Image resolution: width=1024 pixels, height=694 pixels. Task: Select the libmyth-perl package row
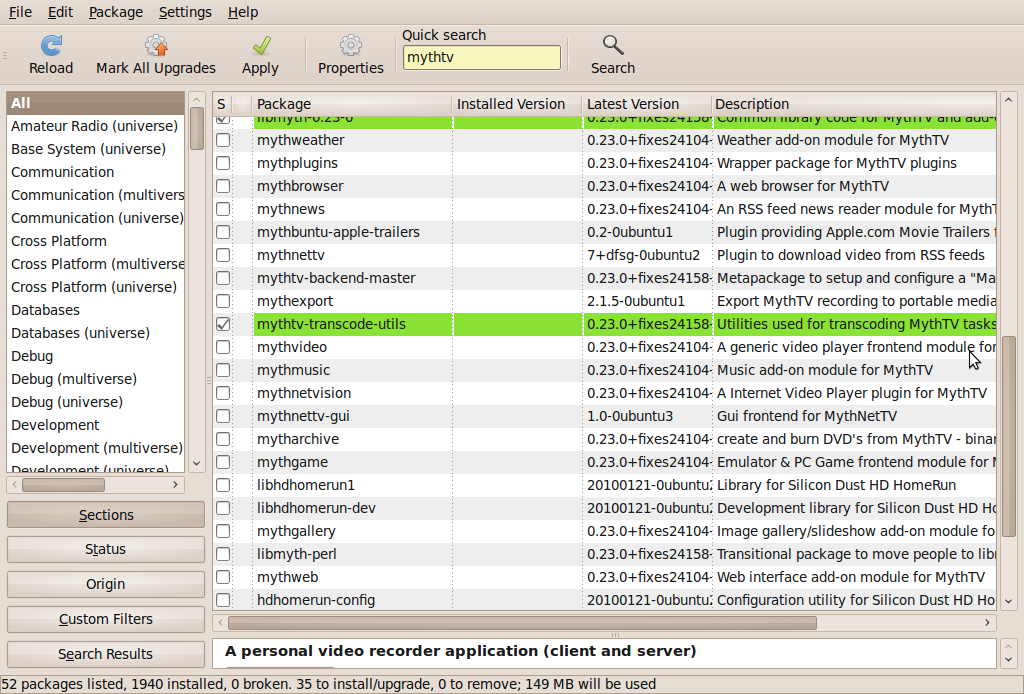(x=604, y=554)
